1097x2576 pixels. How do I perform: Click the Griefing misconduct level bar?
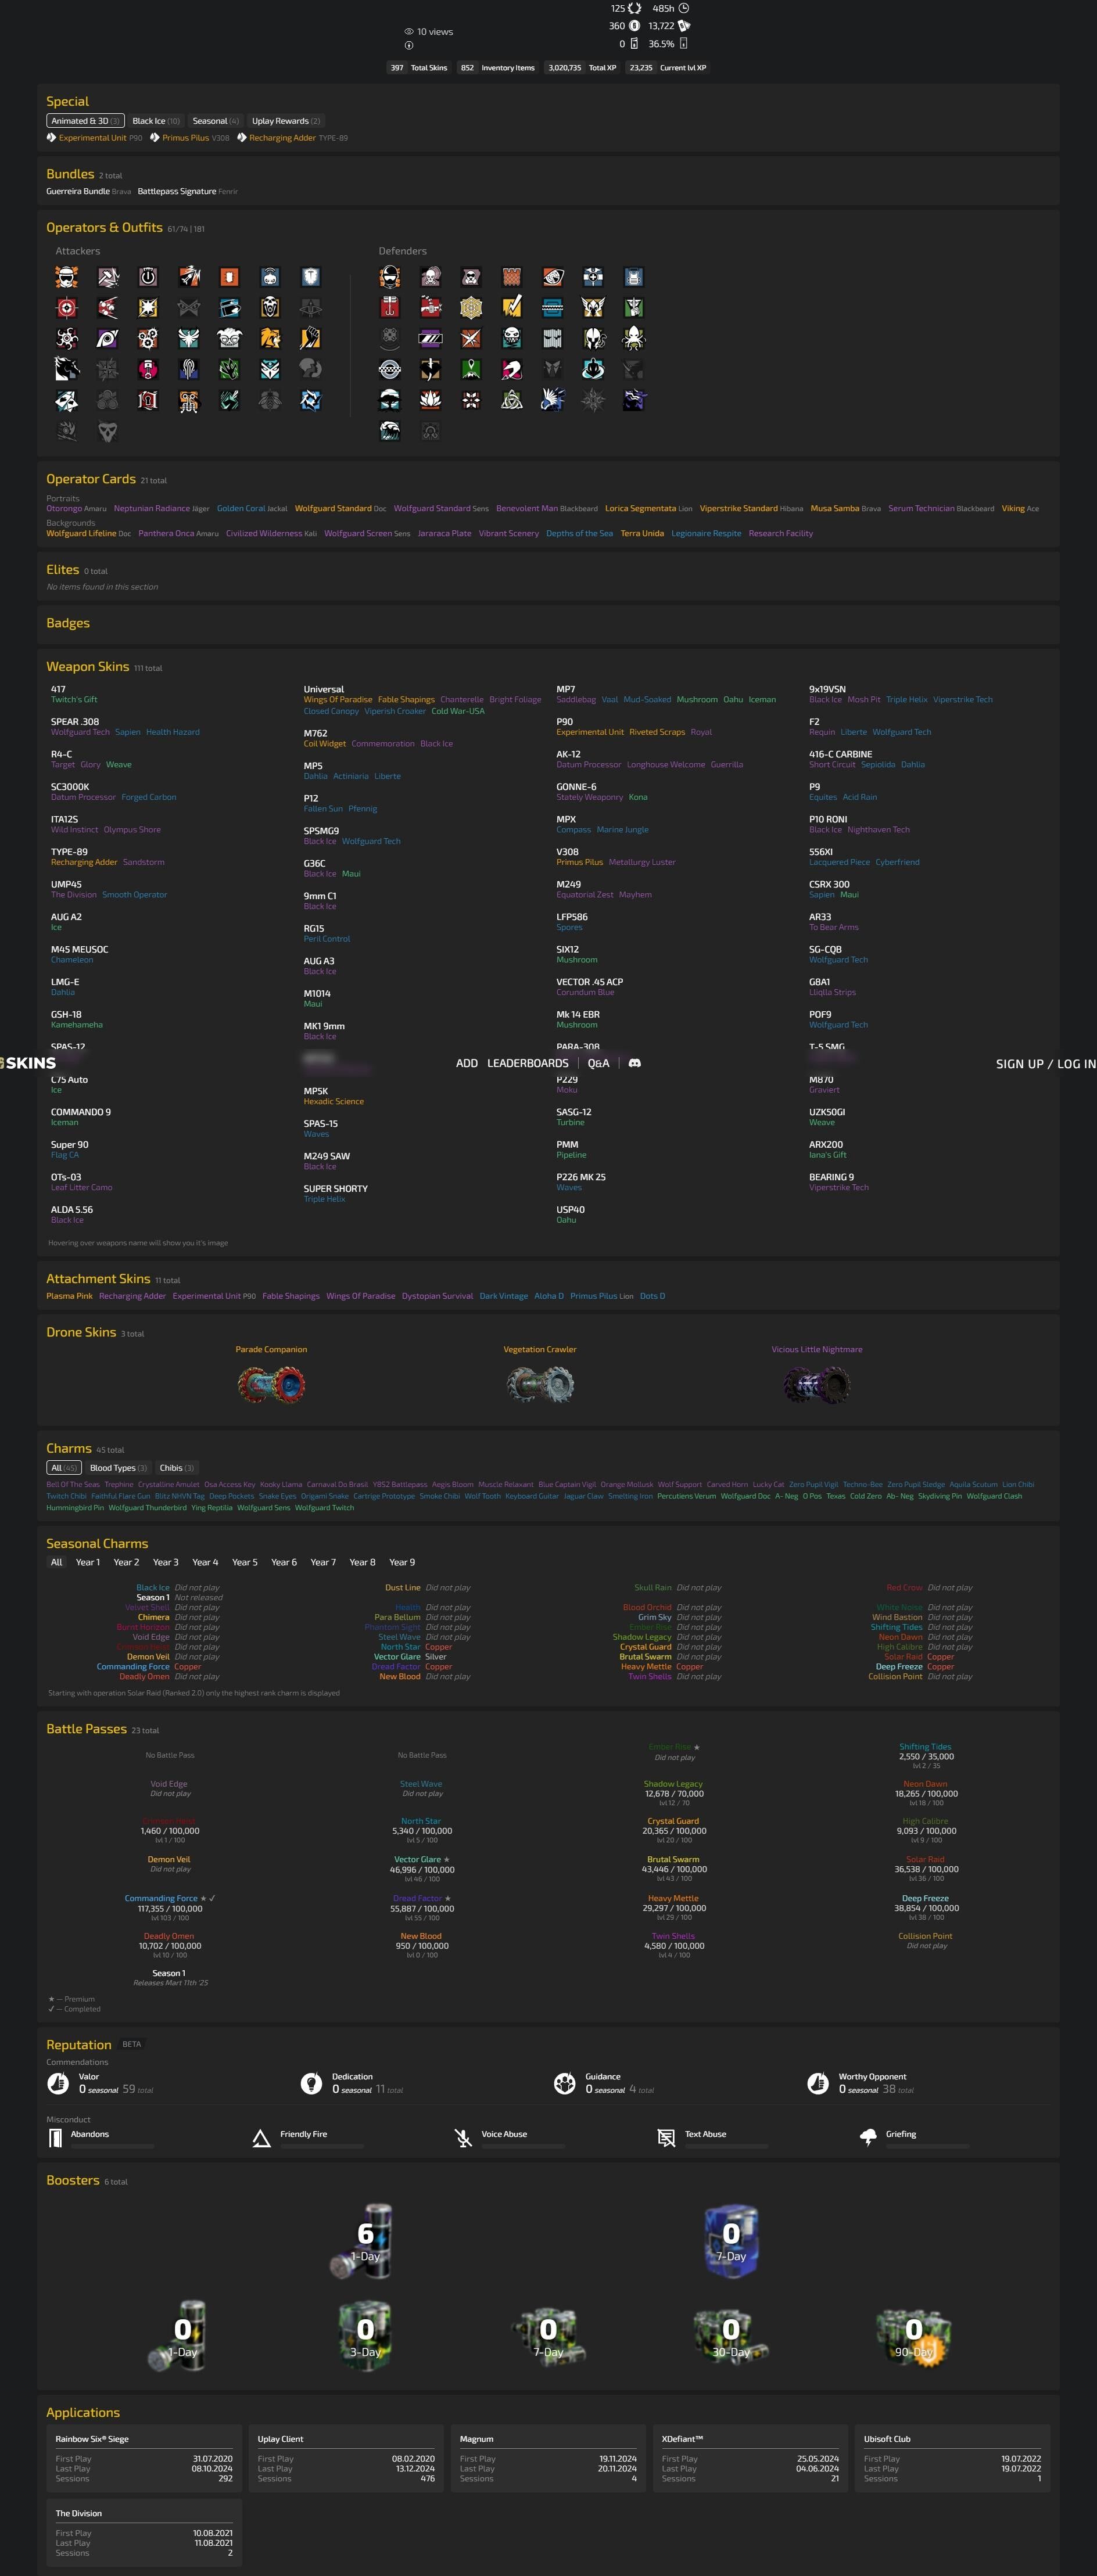[x=927, y=2147]
